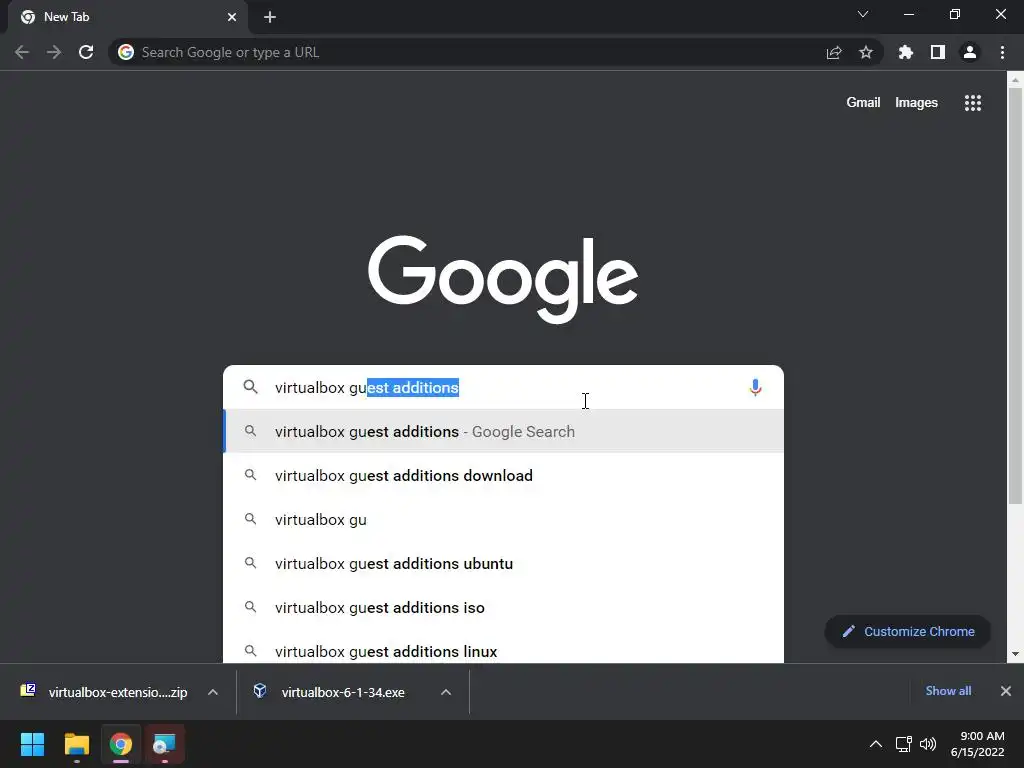Open downloaded virtualbox-6-1-34.exe file

[332, 692]
